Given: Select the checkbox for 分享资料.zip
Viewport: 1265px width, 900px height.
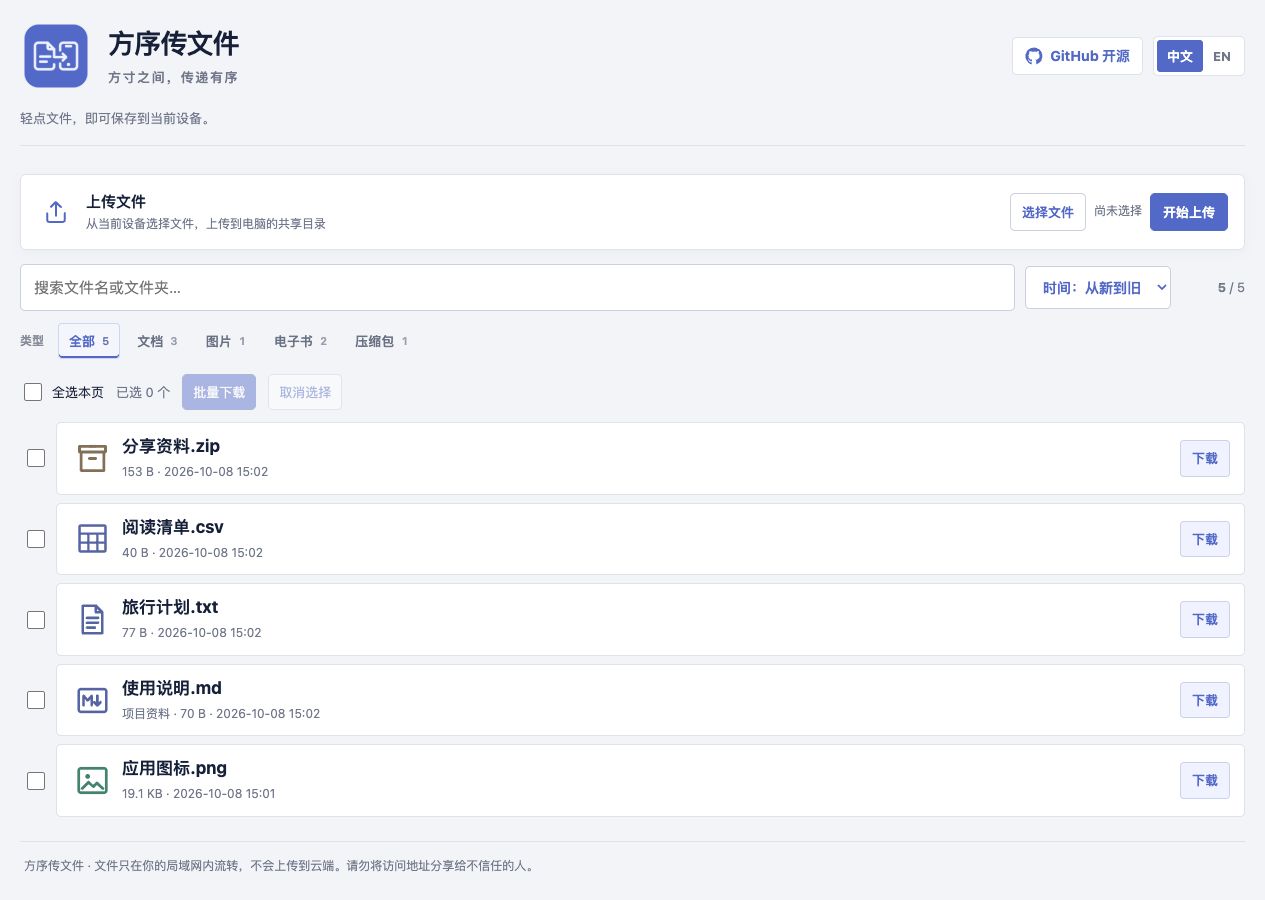Looking at the screenshot, I should click(x=36, y=458).
